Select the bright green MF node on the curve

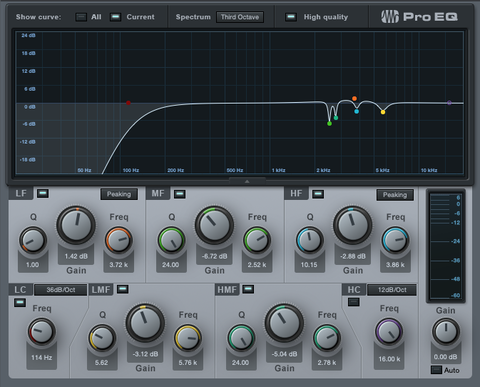[x=329, y=124]
